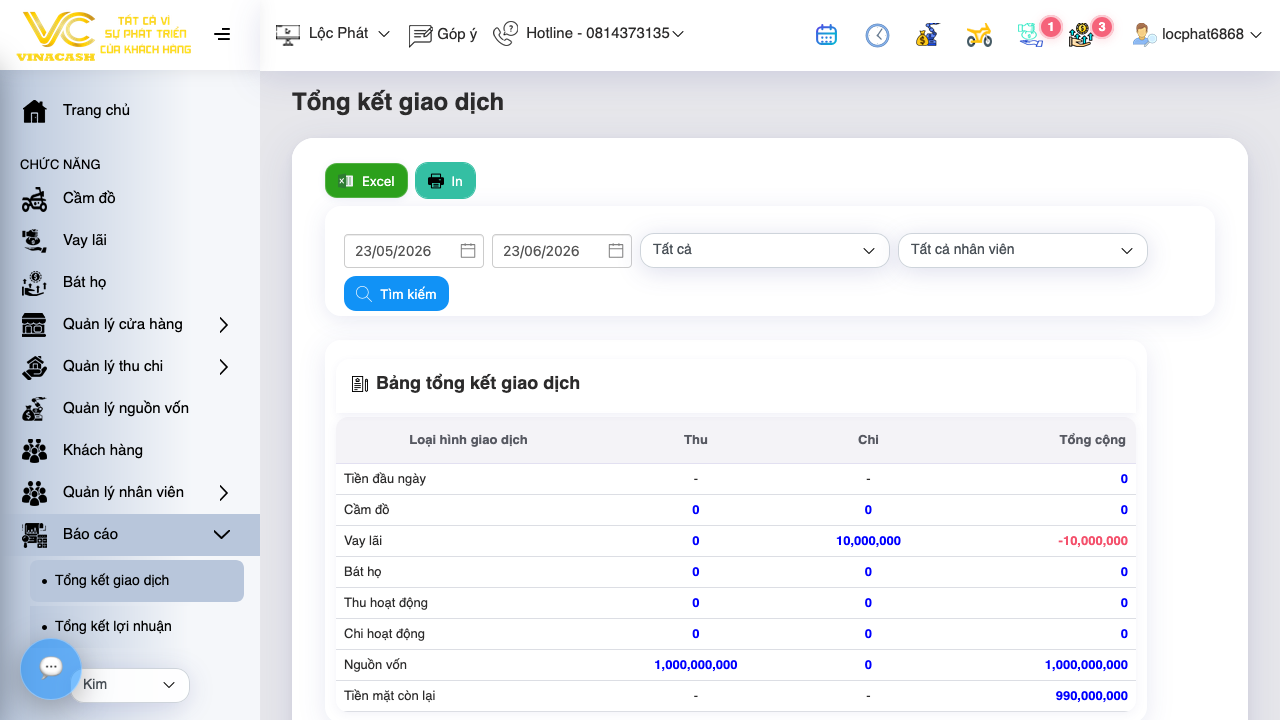Click the Quản lý cửa hàng store icon
This screenshot has height=720, width=1280.
click(35, 324)
